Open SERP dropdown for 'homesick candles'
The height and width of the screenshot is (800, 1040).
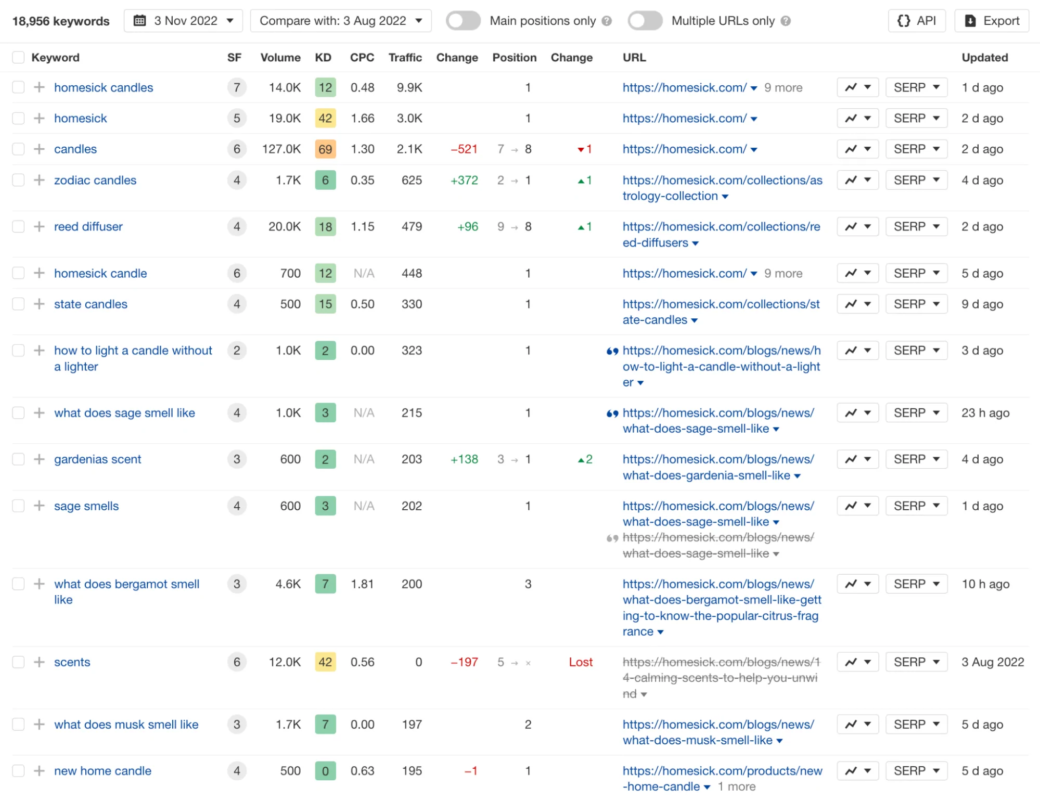[x=916, y=87]
